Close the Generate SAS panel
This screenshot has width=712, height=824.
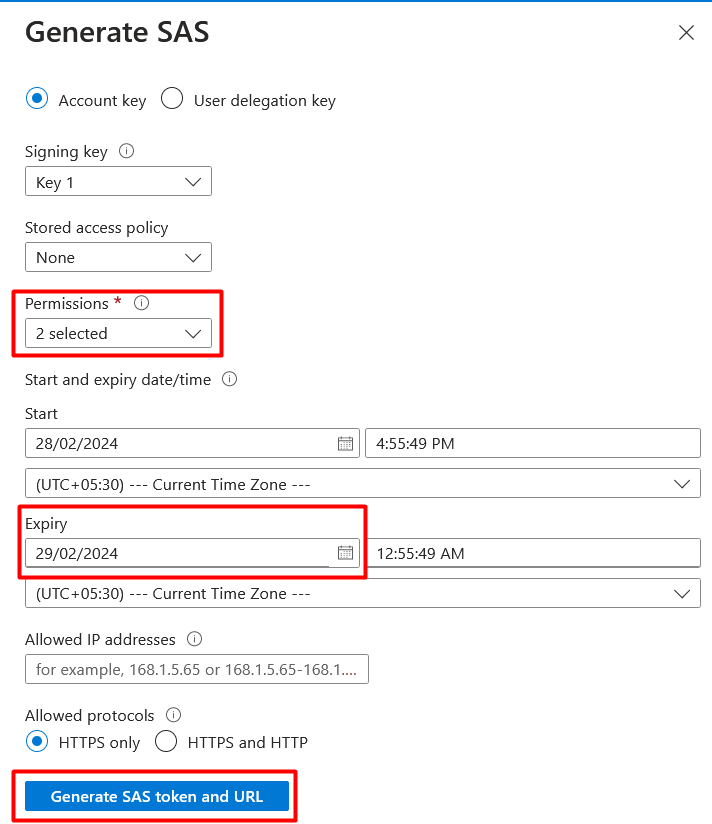[686, 33]
